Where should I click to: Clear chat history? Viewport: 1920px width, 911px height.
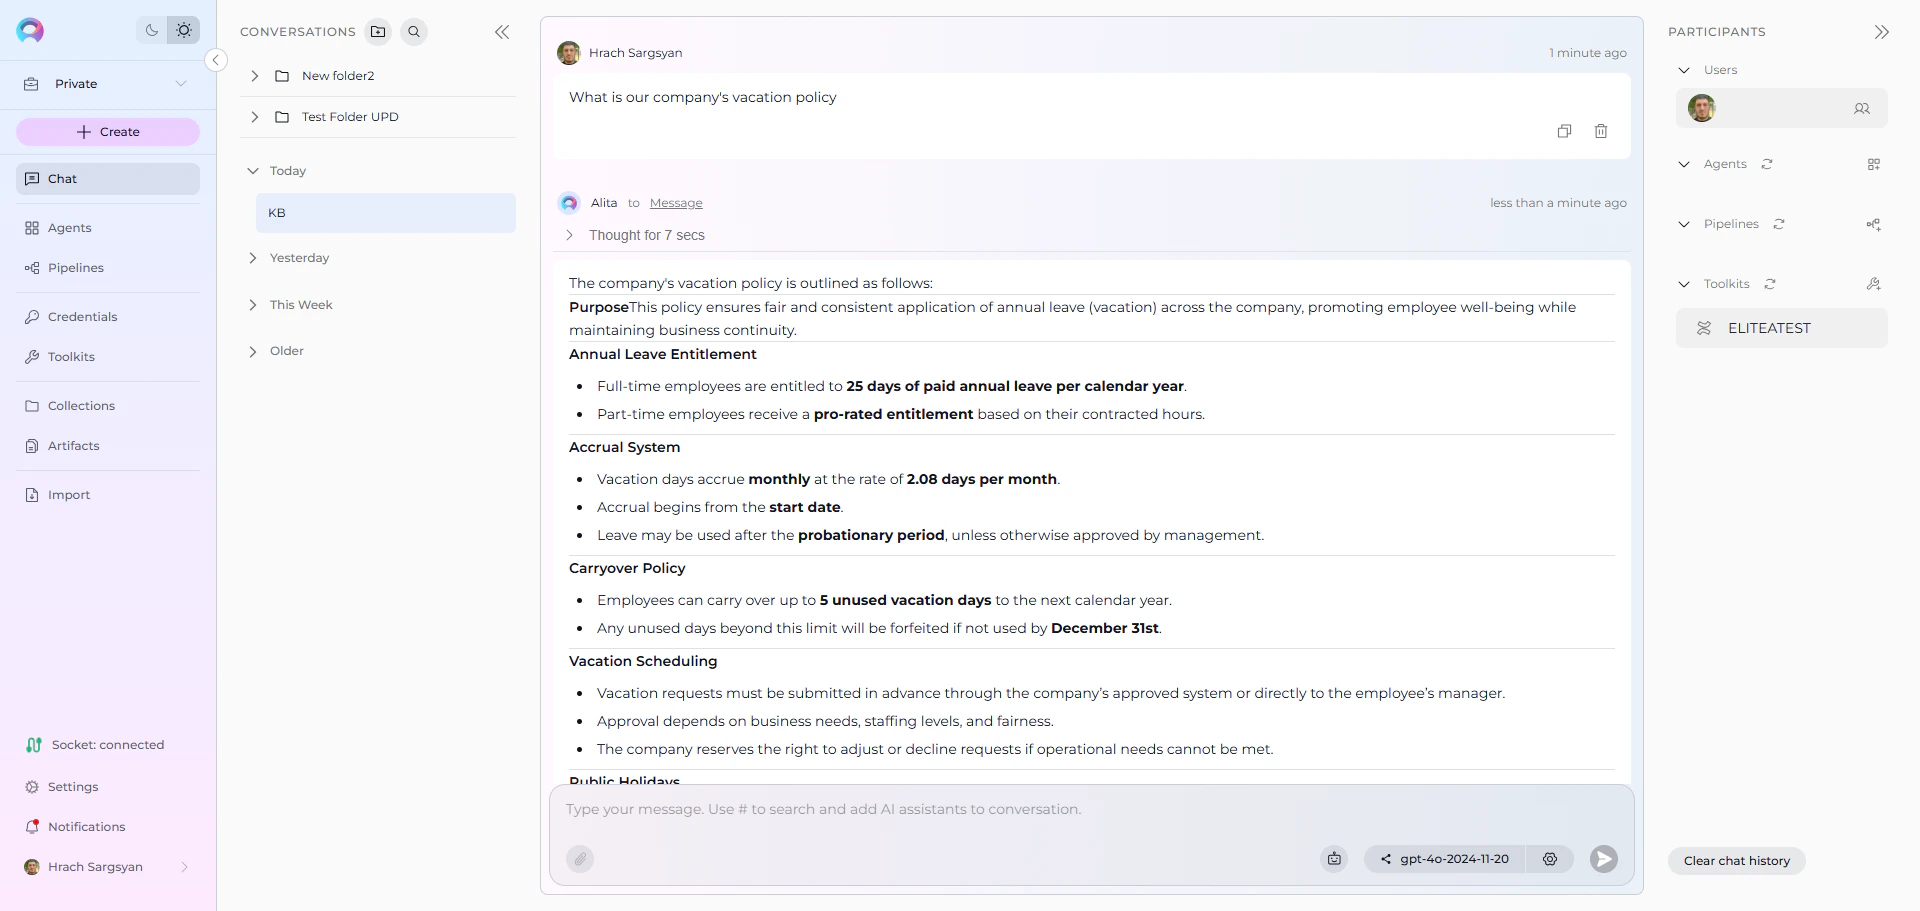pos(1736,860)
